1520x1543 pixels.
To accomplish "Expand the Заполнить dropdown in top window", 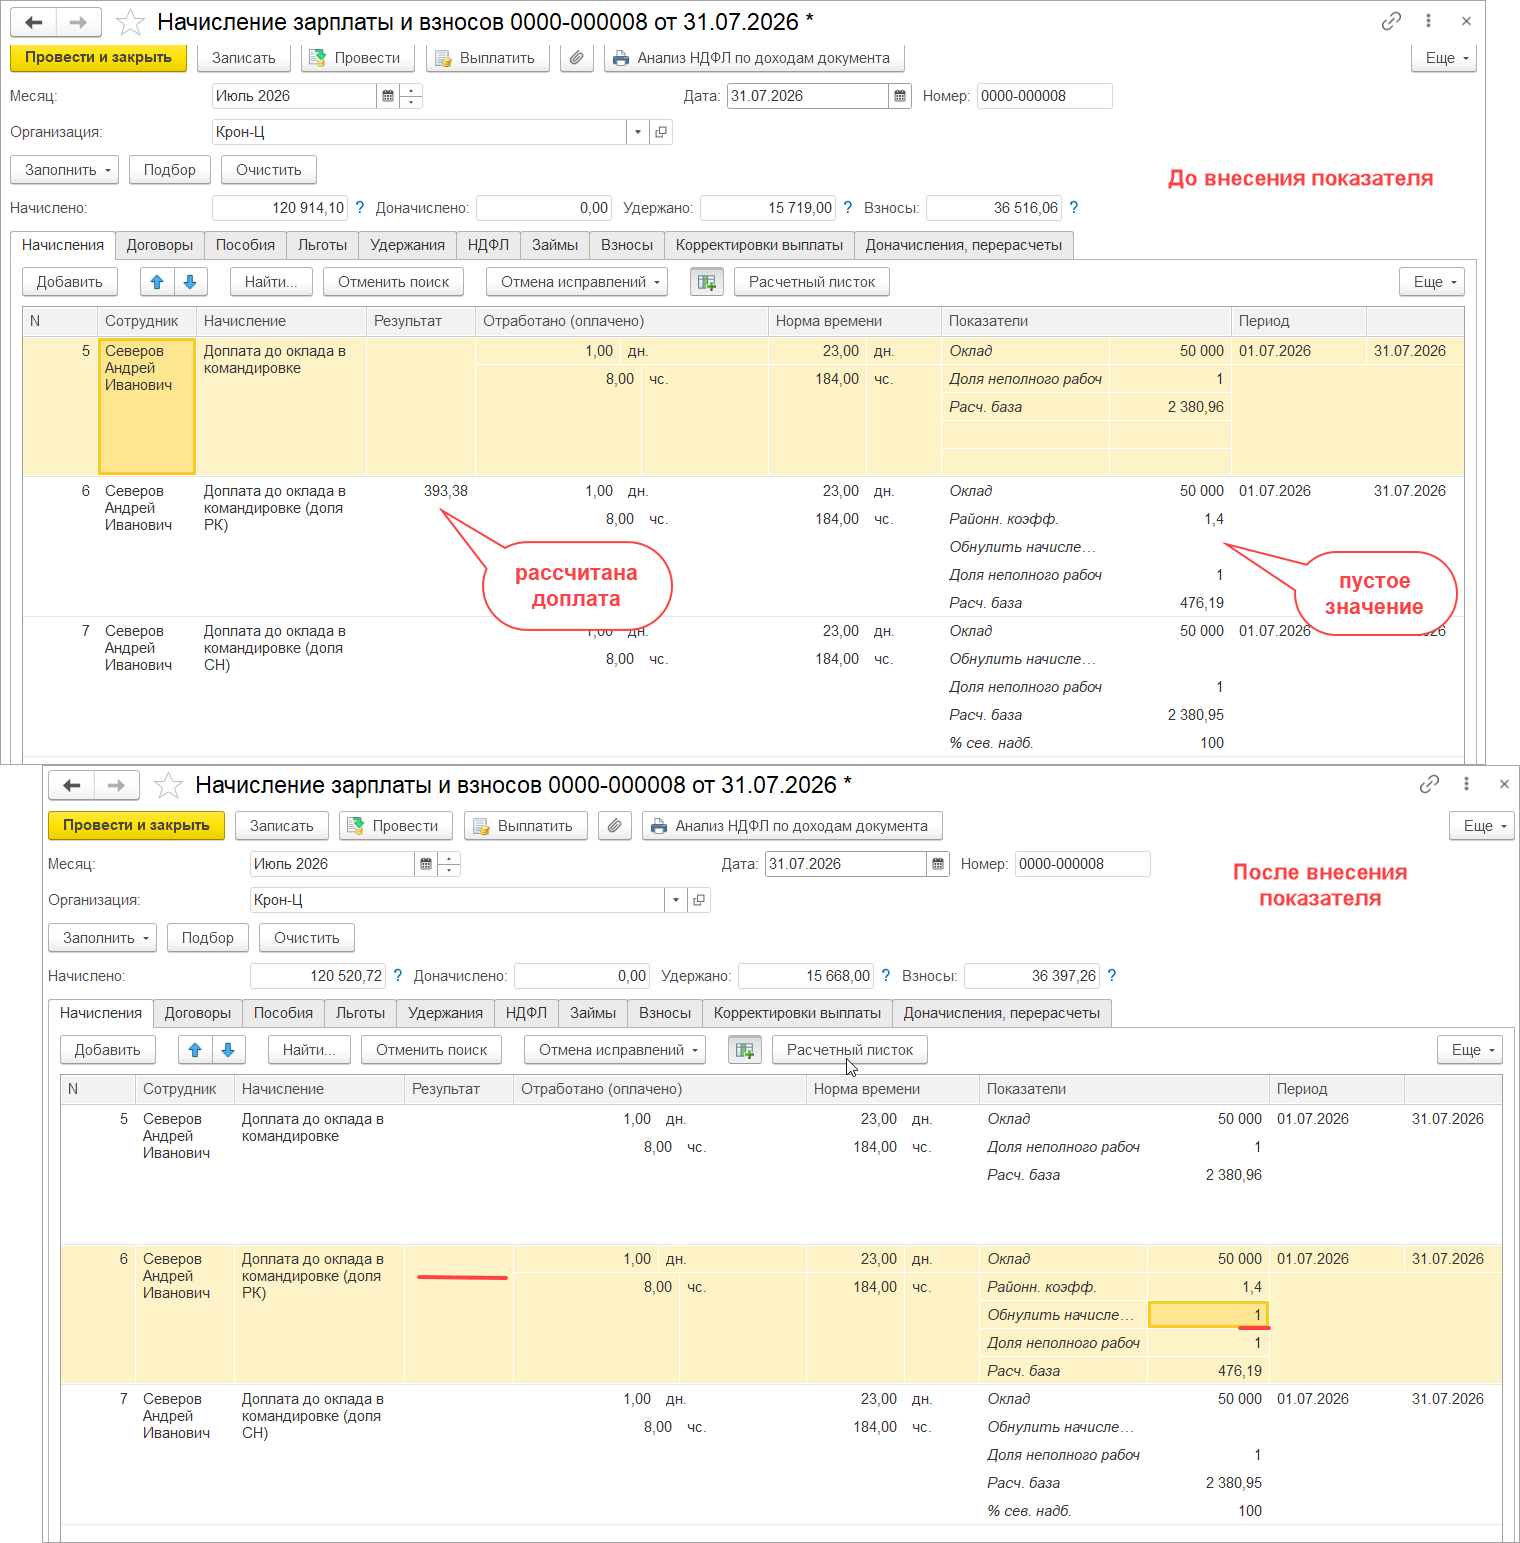I will [65, 170].
